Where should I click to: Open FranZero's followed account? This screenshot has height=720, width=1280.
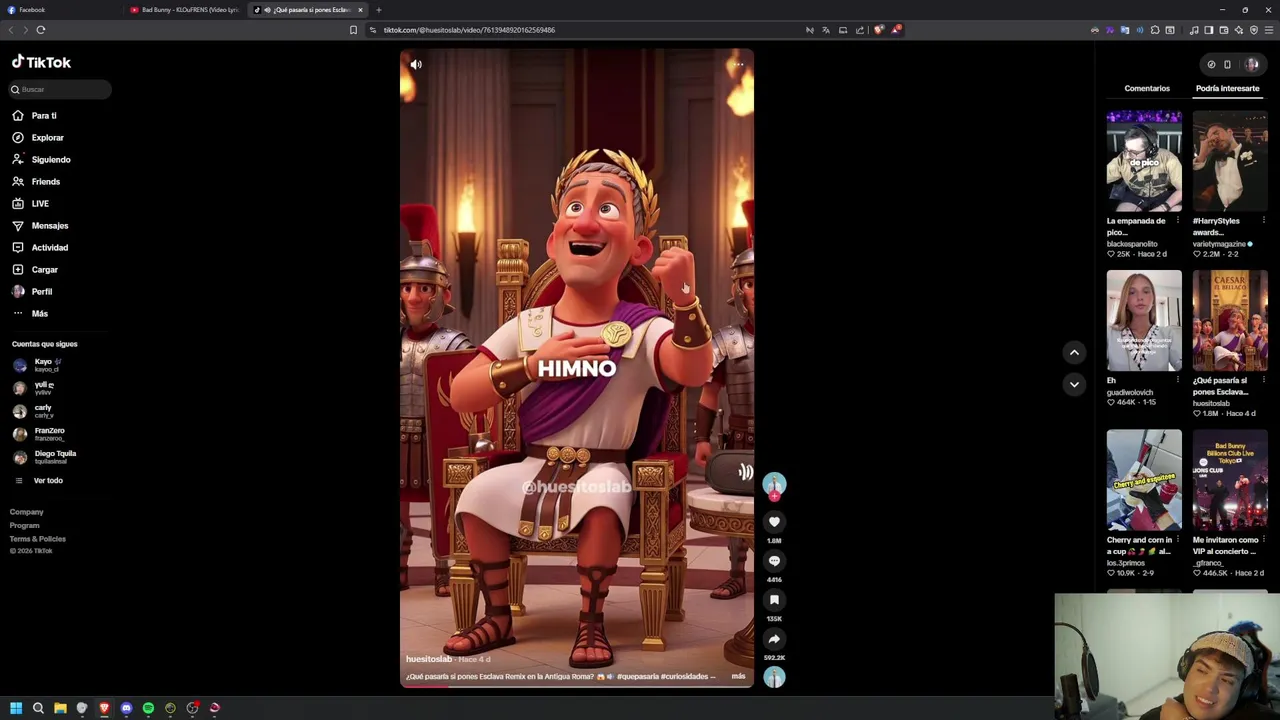pos(40,434)
